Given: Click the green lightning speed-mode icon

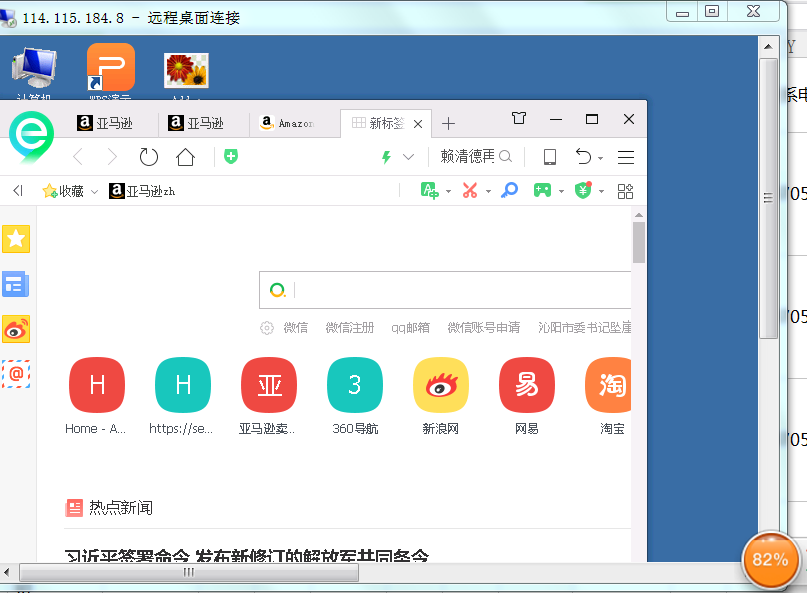Looking at the screenshot, I should coord(386,156).
